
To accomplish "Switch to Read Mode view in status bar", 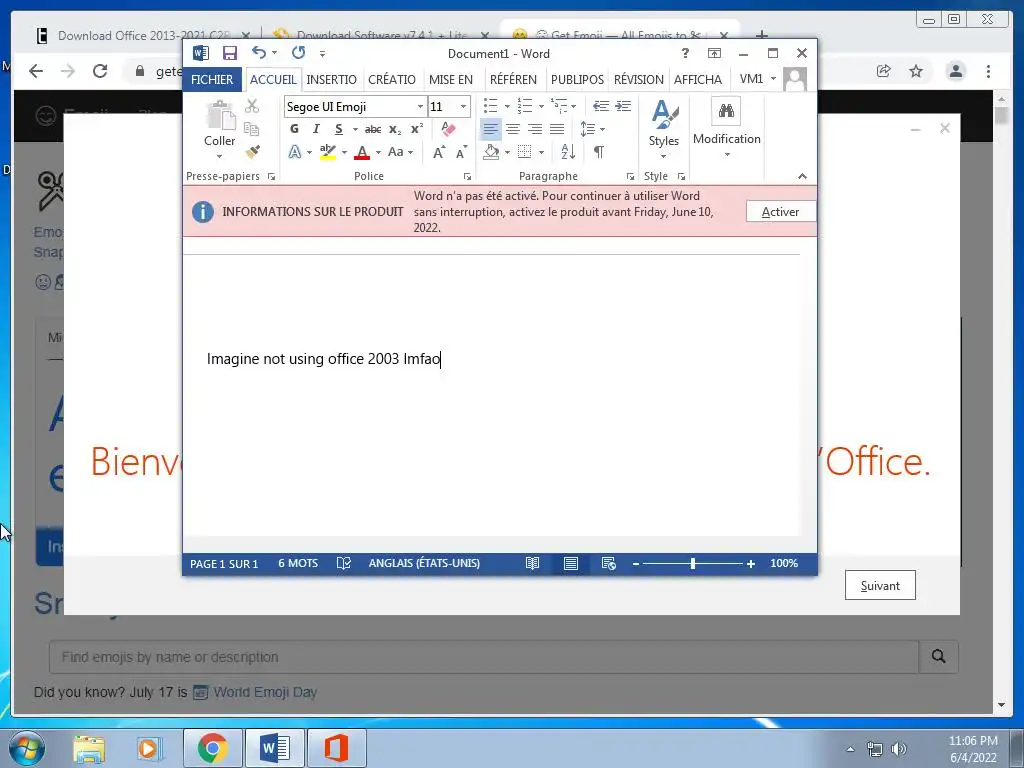I will coord(532,563).
